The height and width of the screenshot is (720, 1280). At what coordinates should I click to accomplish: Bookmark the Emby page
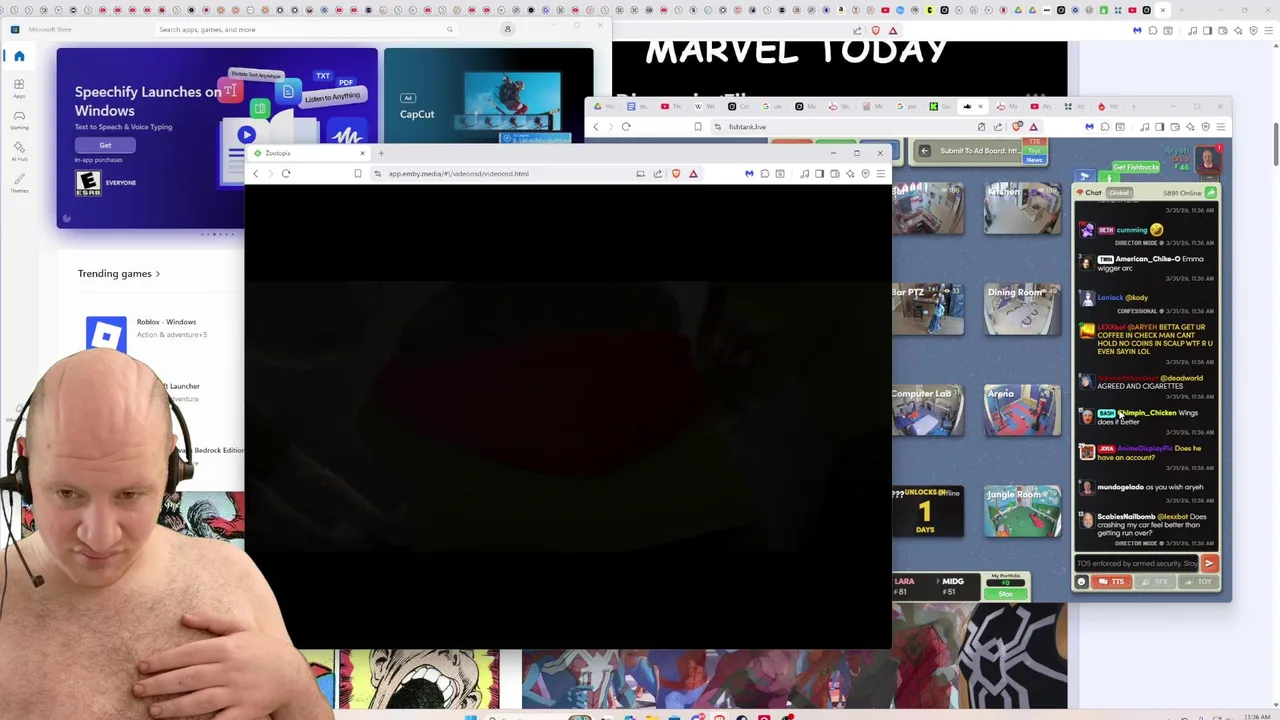click(357, 174)
